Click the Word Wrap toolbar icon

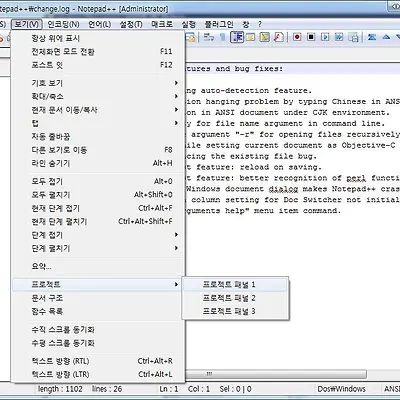(209, 37)
